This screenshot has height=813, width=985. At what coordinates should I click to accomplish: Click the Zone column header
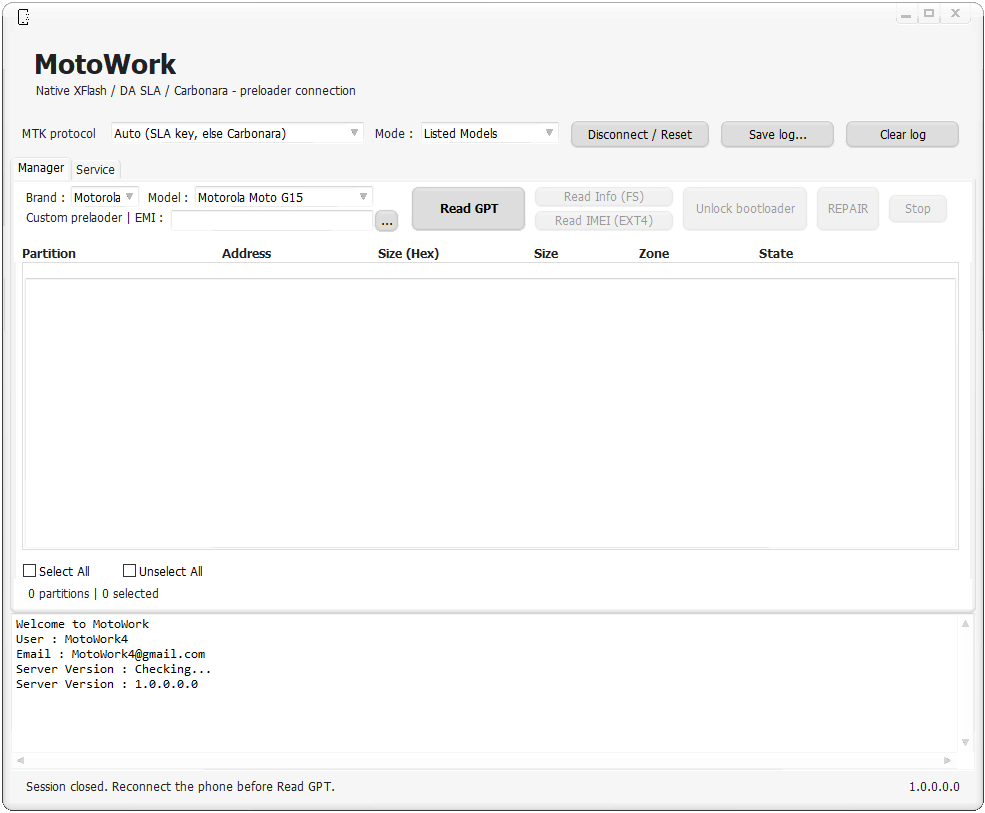point(654,253)
